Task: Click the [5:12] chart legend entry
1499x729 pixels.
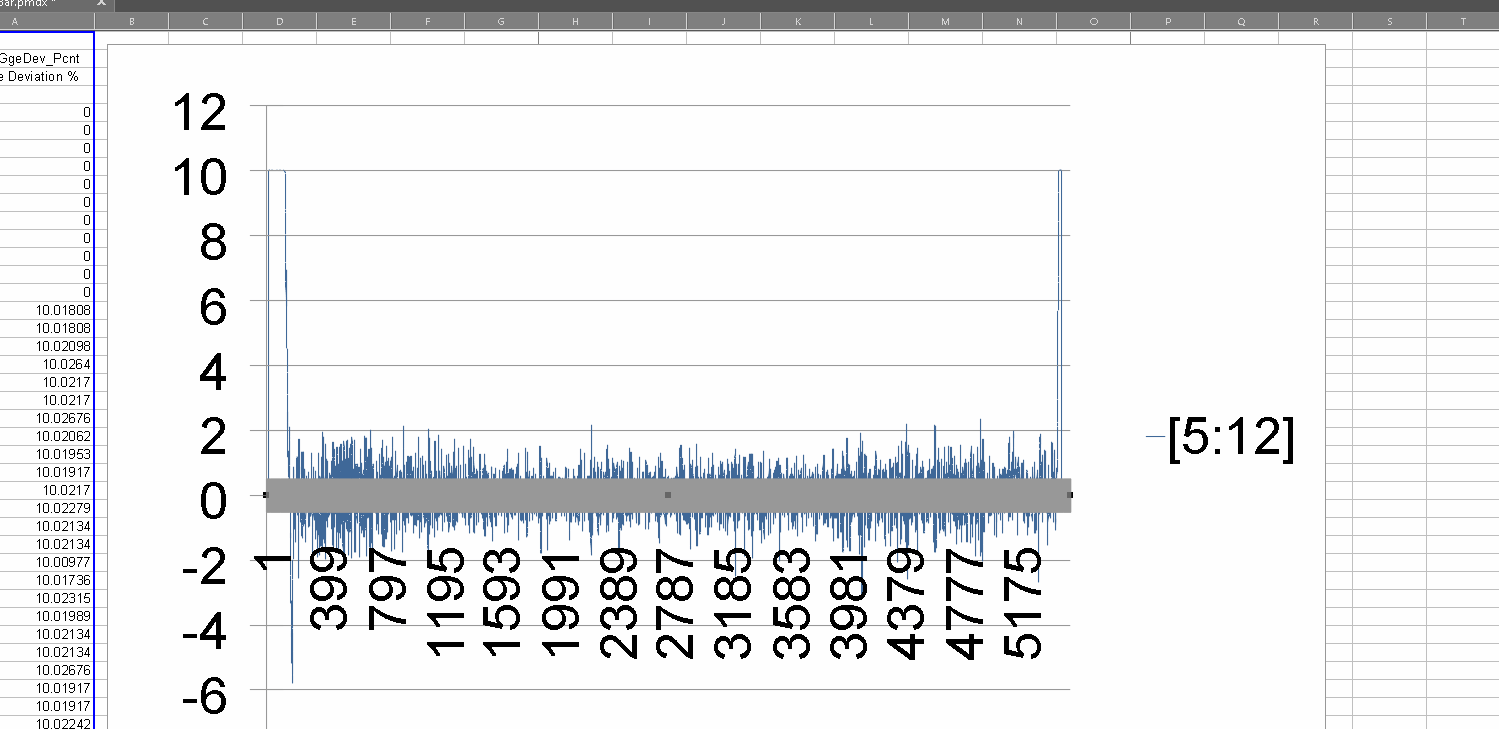Action: 1231,437
